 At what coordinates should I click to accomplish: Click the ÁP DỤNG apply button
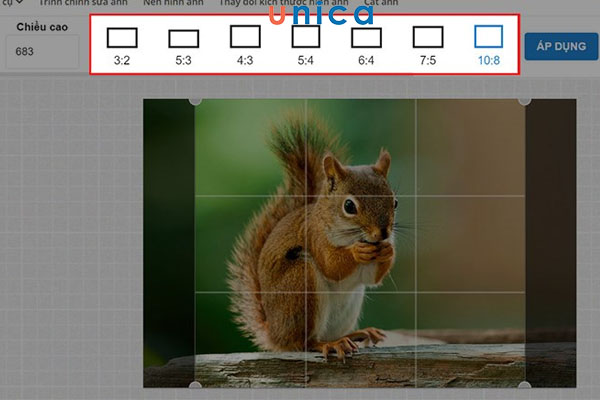(x=561, y=46)
